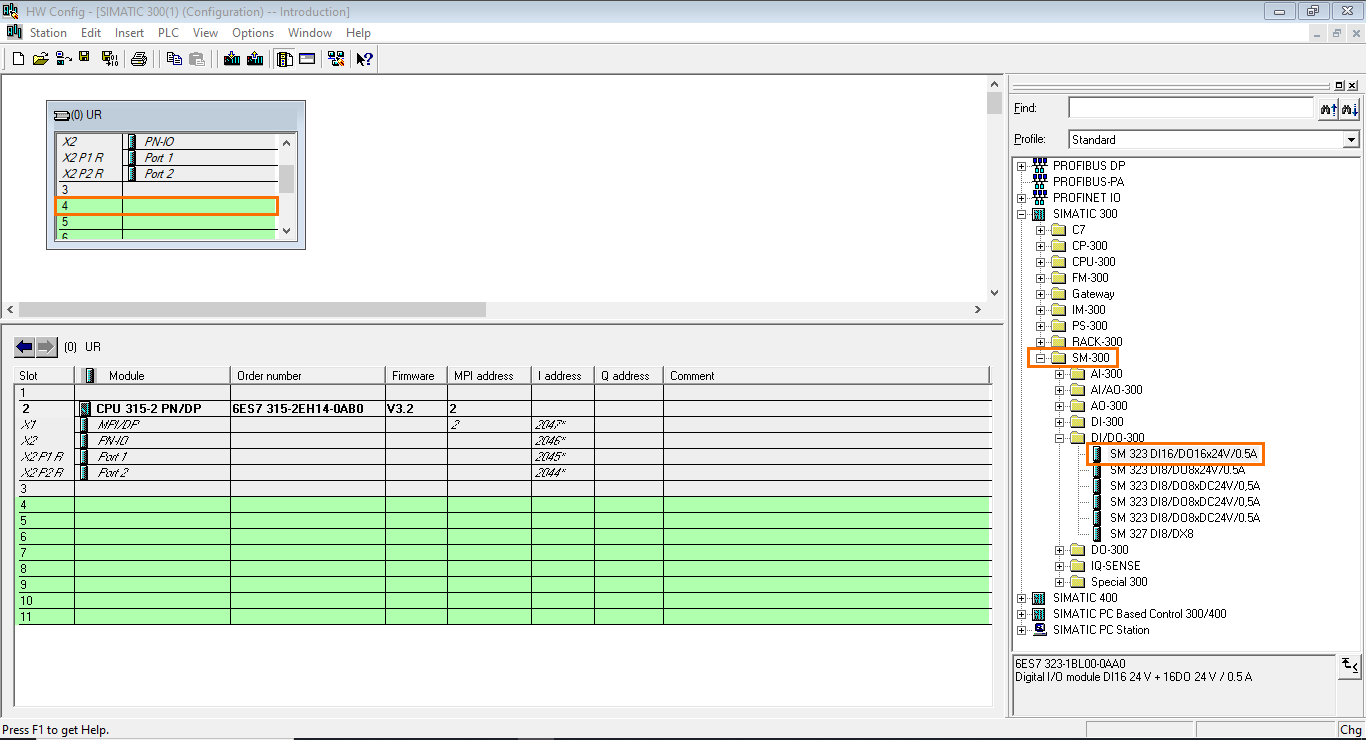The height and width of the screenshot is (740, 1366).
Task: Select the Special 300 folder
Action: [1119, 582]
